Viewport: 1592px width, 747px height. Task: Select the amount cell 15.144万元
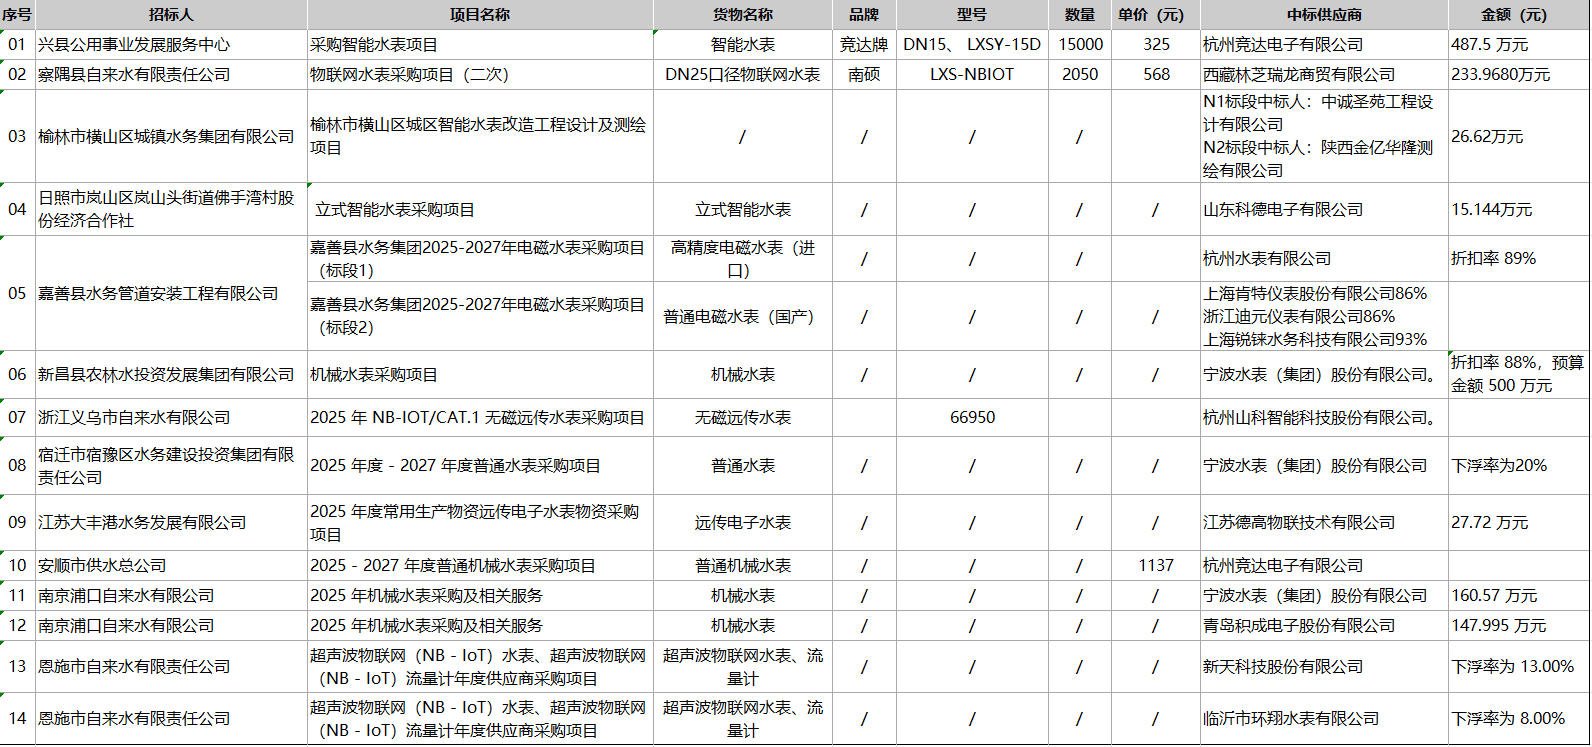(x=1518, y=210)
